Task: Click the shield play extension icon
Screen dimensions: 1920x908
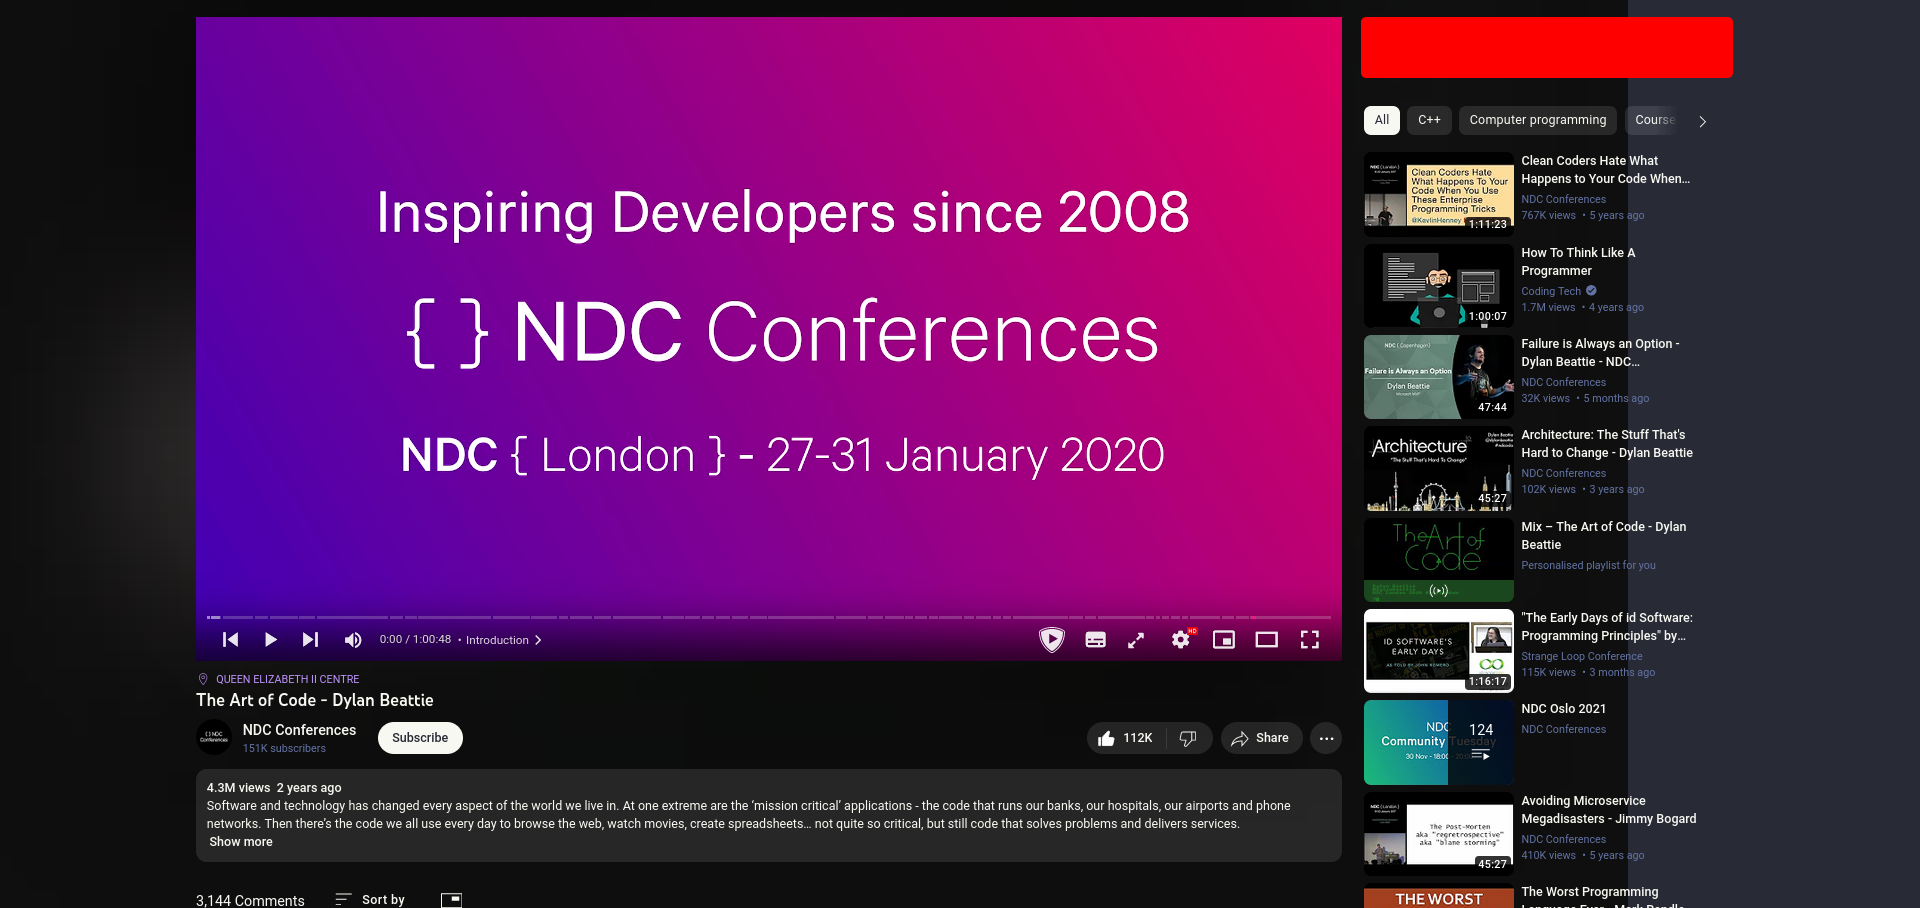Action: click(x=1052, y=640)
